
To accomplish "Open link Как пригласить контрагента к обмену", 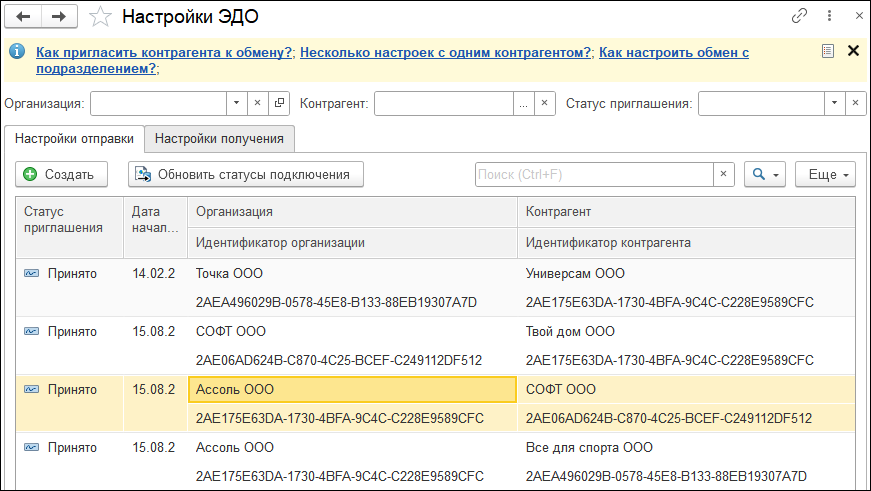I will pos(165,52).
